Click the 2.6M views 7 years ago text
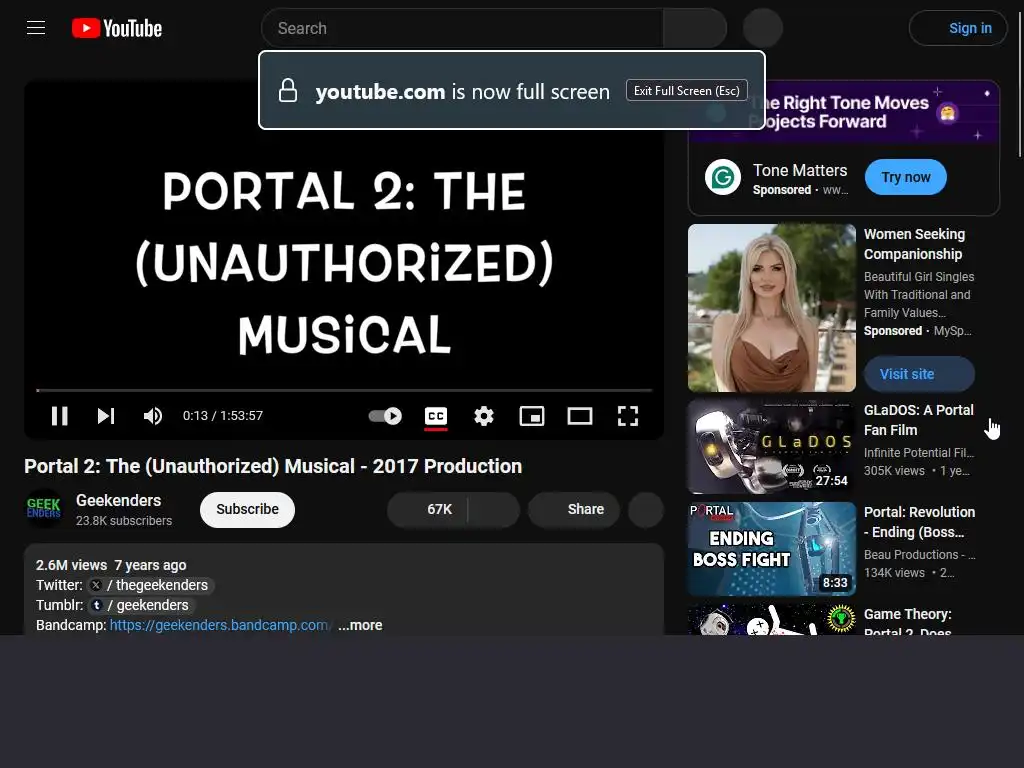This screenshot has height=768, width=1024. click(111, 565)
